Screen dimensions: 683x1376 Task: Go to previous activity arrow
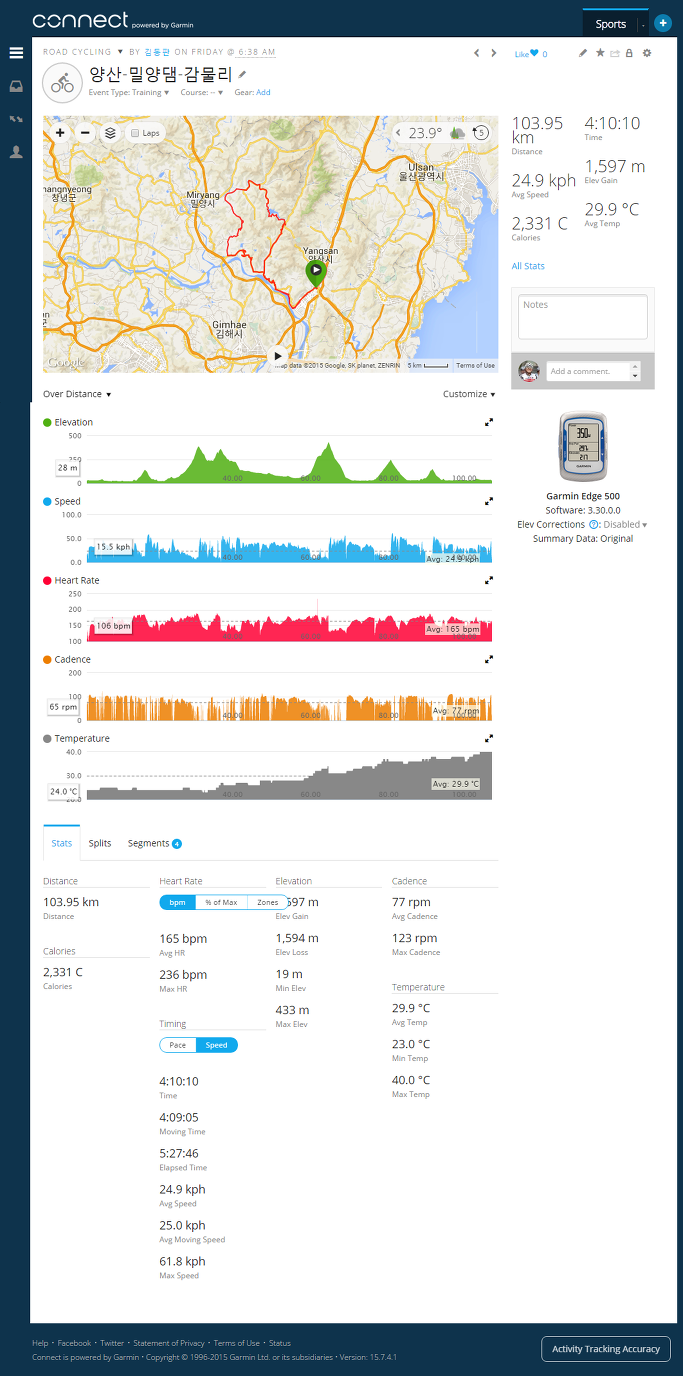click(x=477, y=53)
